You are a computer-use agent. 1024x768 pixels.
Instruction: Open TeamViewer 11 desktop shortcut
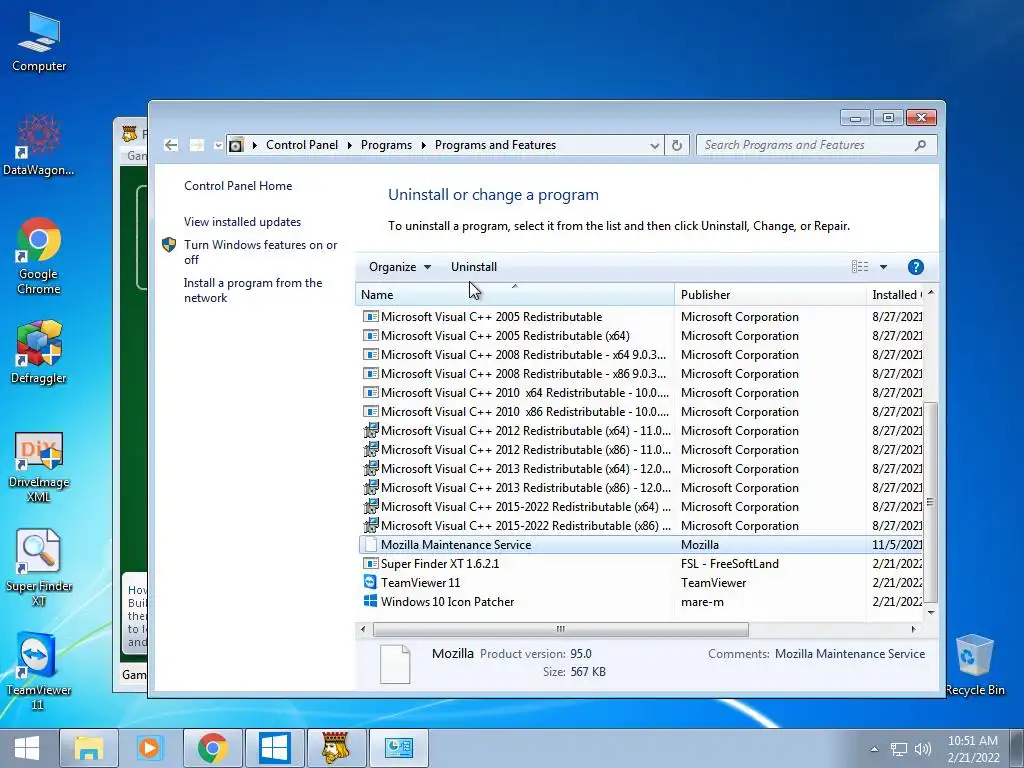39,671
